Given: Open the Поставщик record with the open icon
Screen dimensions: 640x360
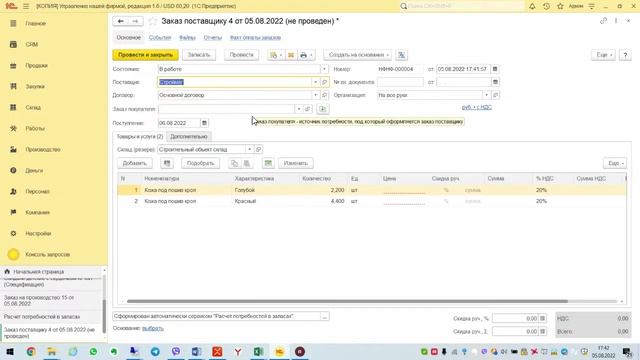Looking at the screenshot, I should pyautogui.click(x=324, y=82).
